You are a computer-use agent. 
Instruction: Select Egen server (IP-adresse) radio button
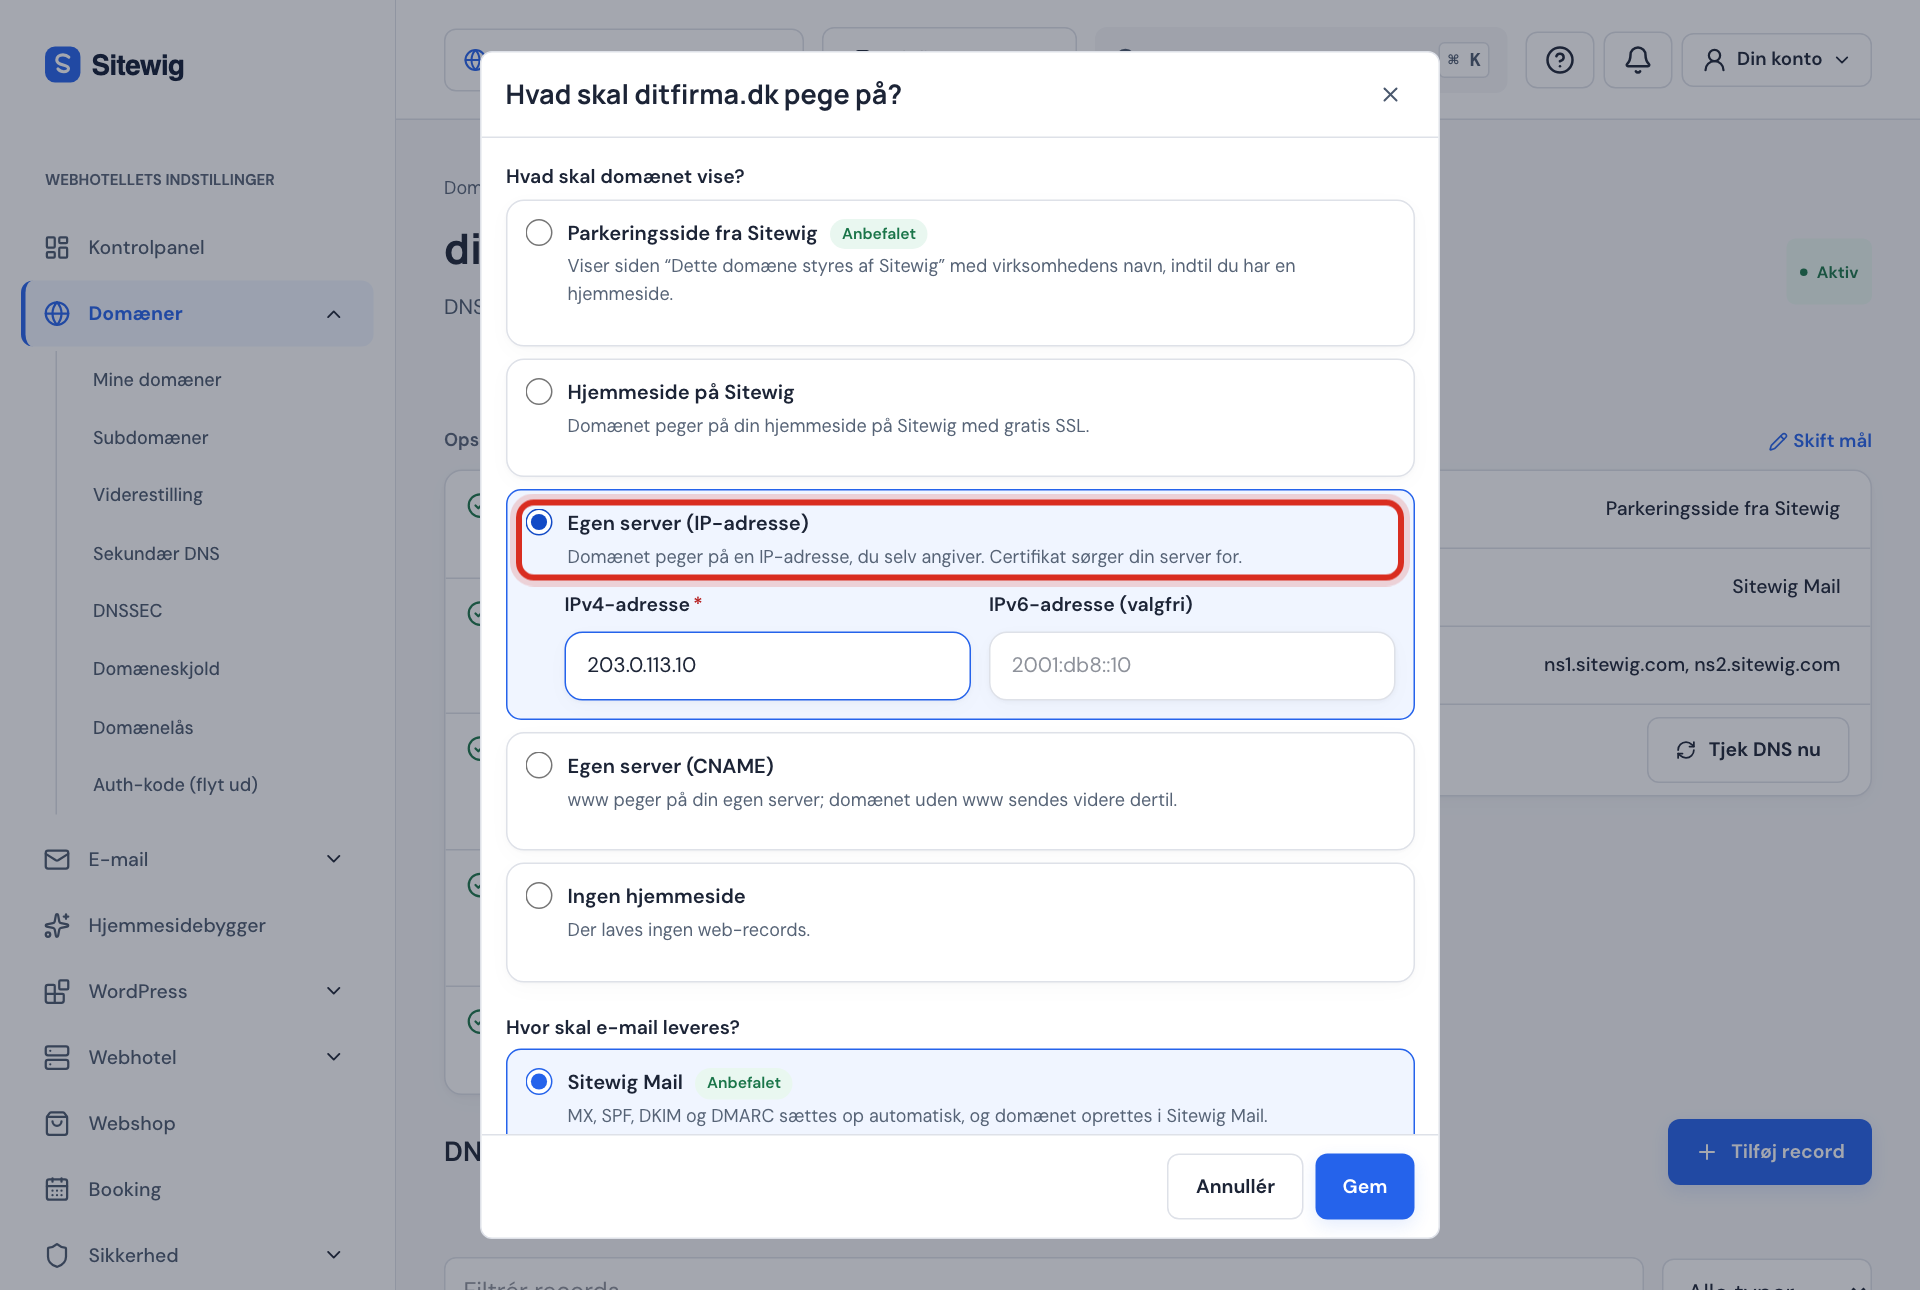539,522
